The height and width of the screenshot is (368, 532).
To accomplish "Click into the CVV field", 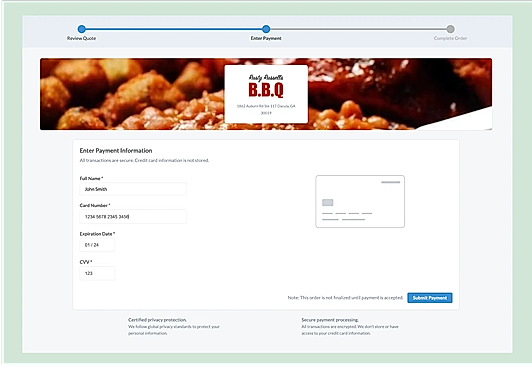I will point(97,273).
